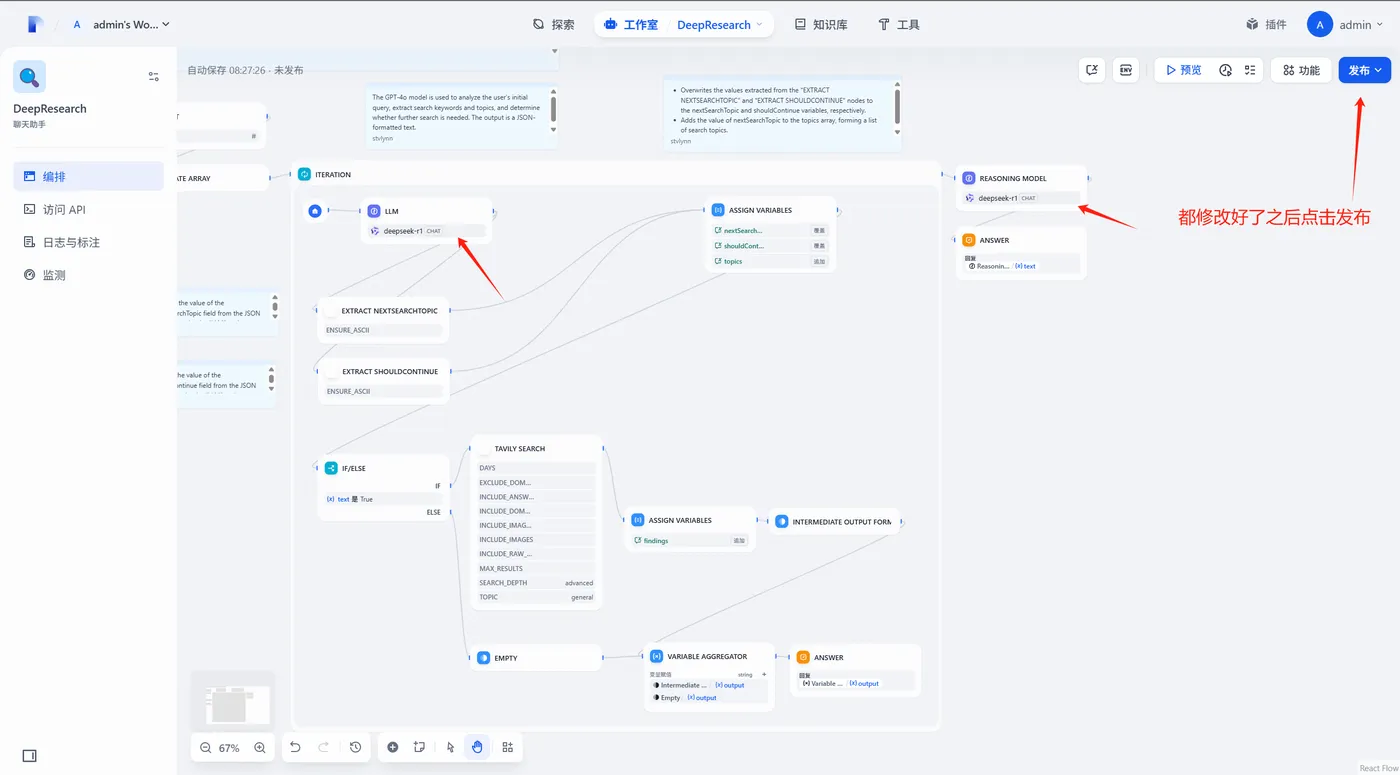Select the EXTRACT NEXTSEARCHTOPIC node
Viewport: 1400px width, 775px height.
pyautogui.click(x=383, y=319)
